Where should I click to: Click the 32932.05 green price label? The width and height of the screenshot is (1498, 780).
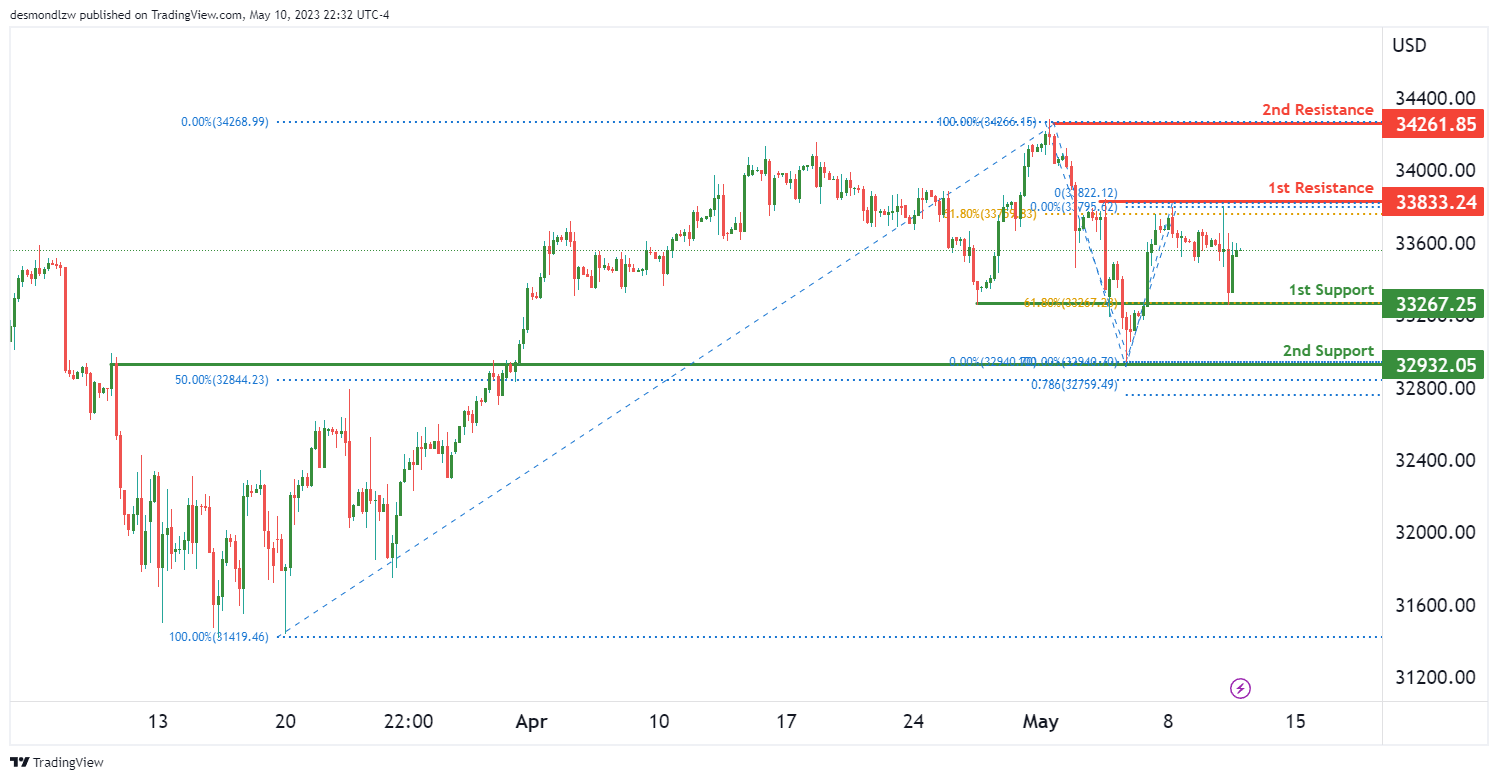click(x=1433, y=365)
